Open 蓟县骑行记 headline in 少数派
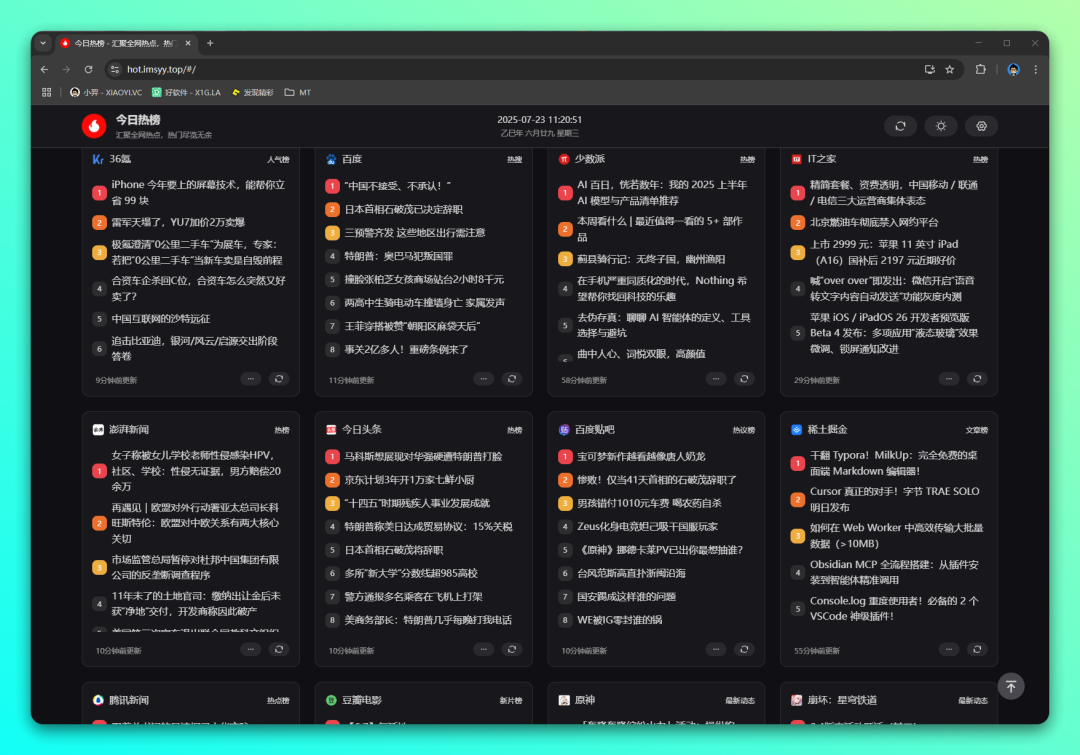The image size is (1080, 755). click(x=651, y=260)
